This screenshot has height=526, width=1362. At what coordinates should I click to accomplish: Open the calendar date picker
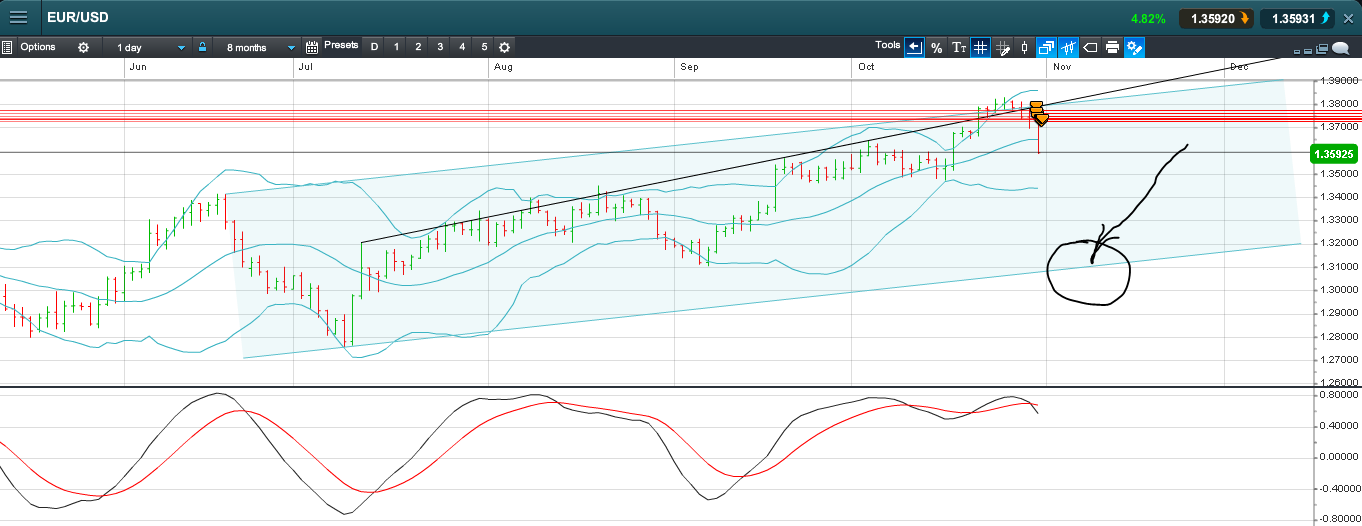coord(311,47)
